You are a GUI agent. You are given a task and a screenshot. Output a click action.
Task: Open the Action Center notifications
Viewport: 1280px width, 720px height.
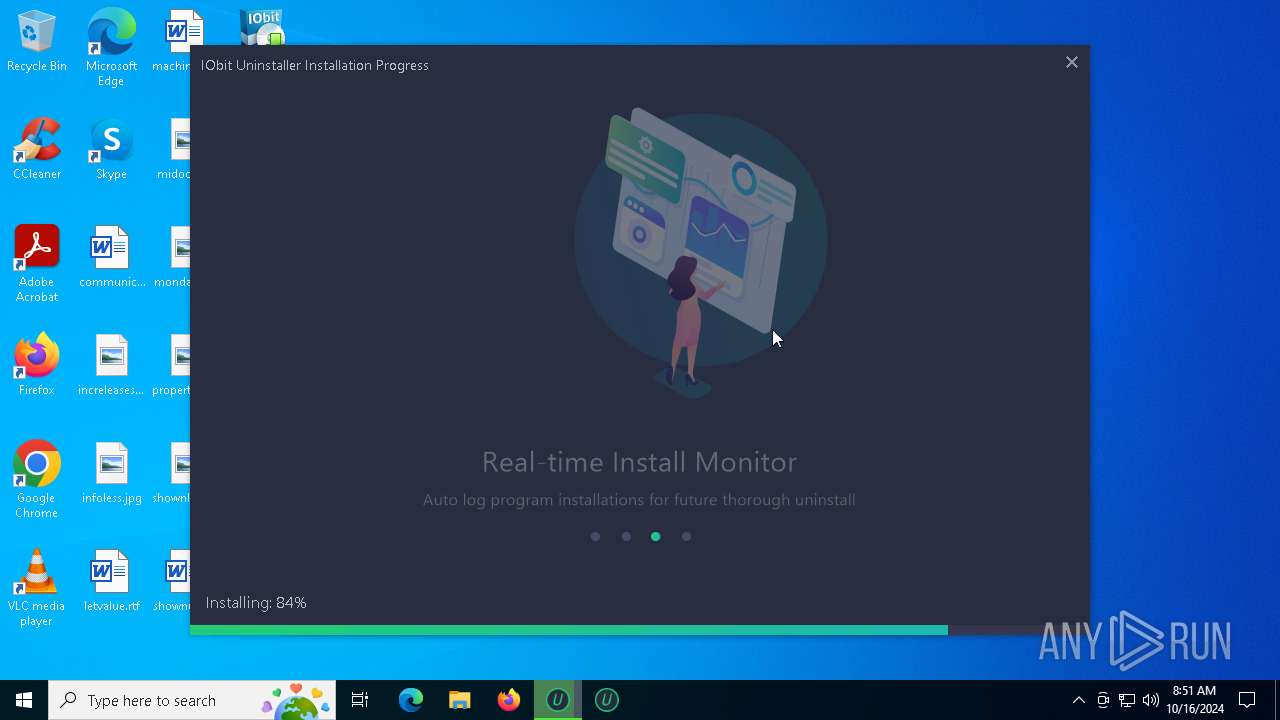[x=1247, y=700]
